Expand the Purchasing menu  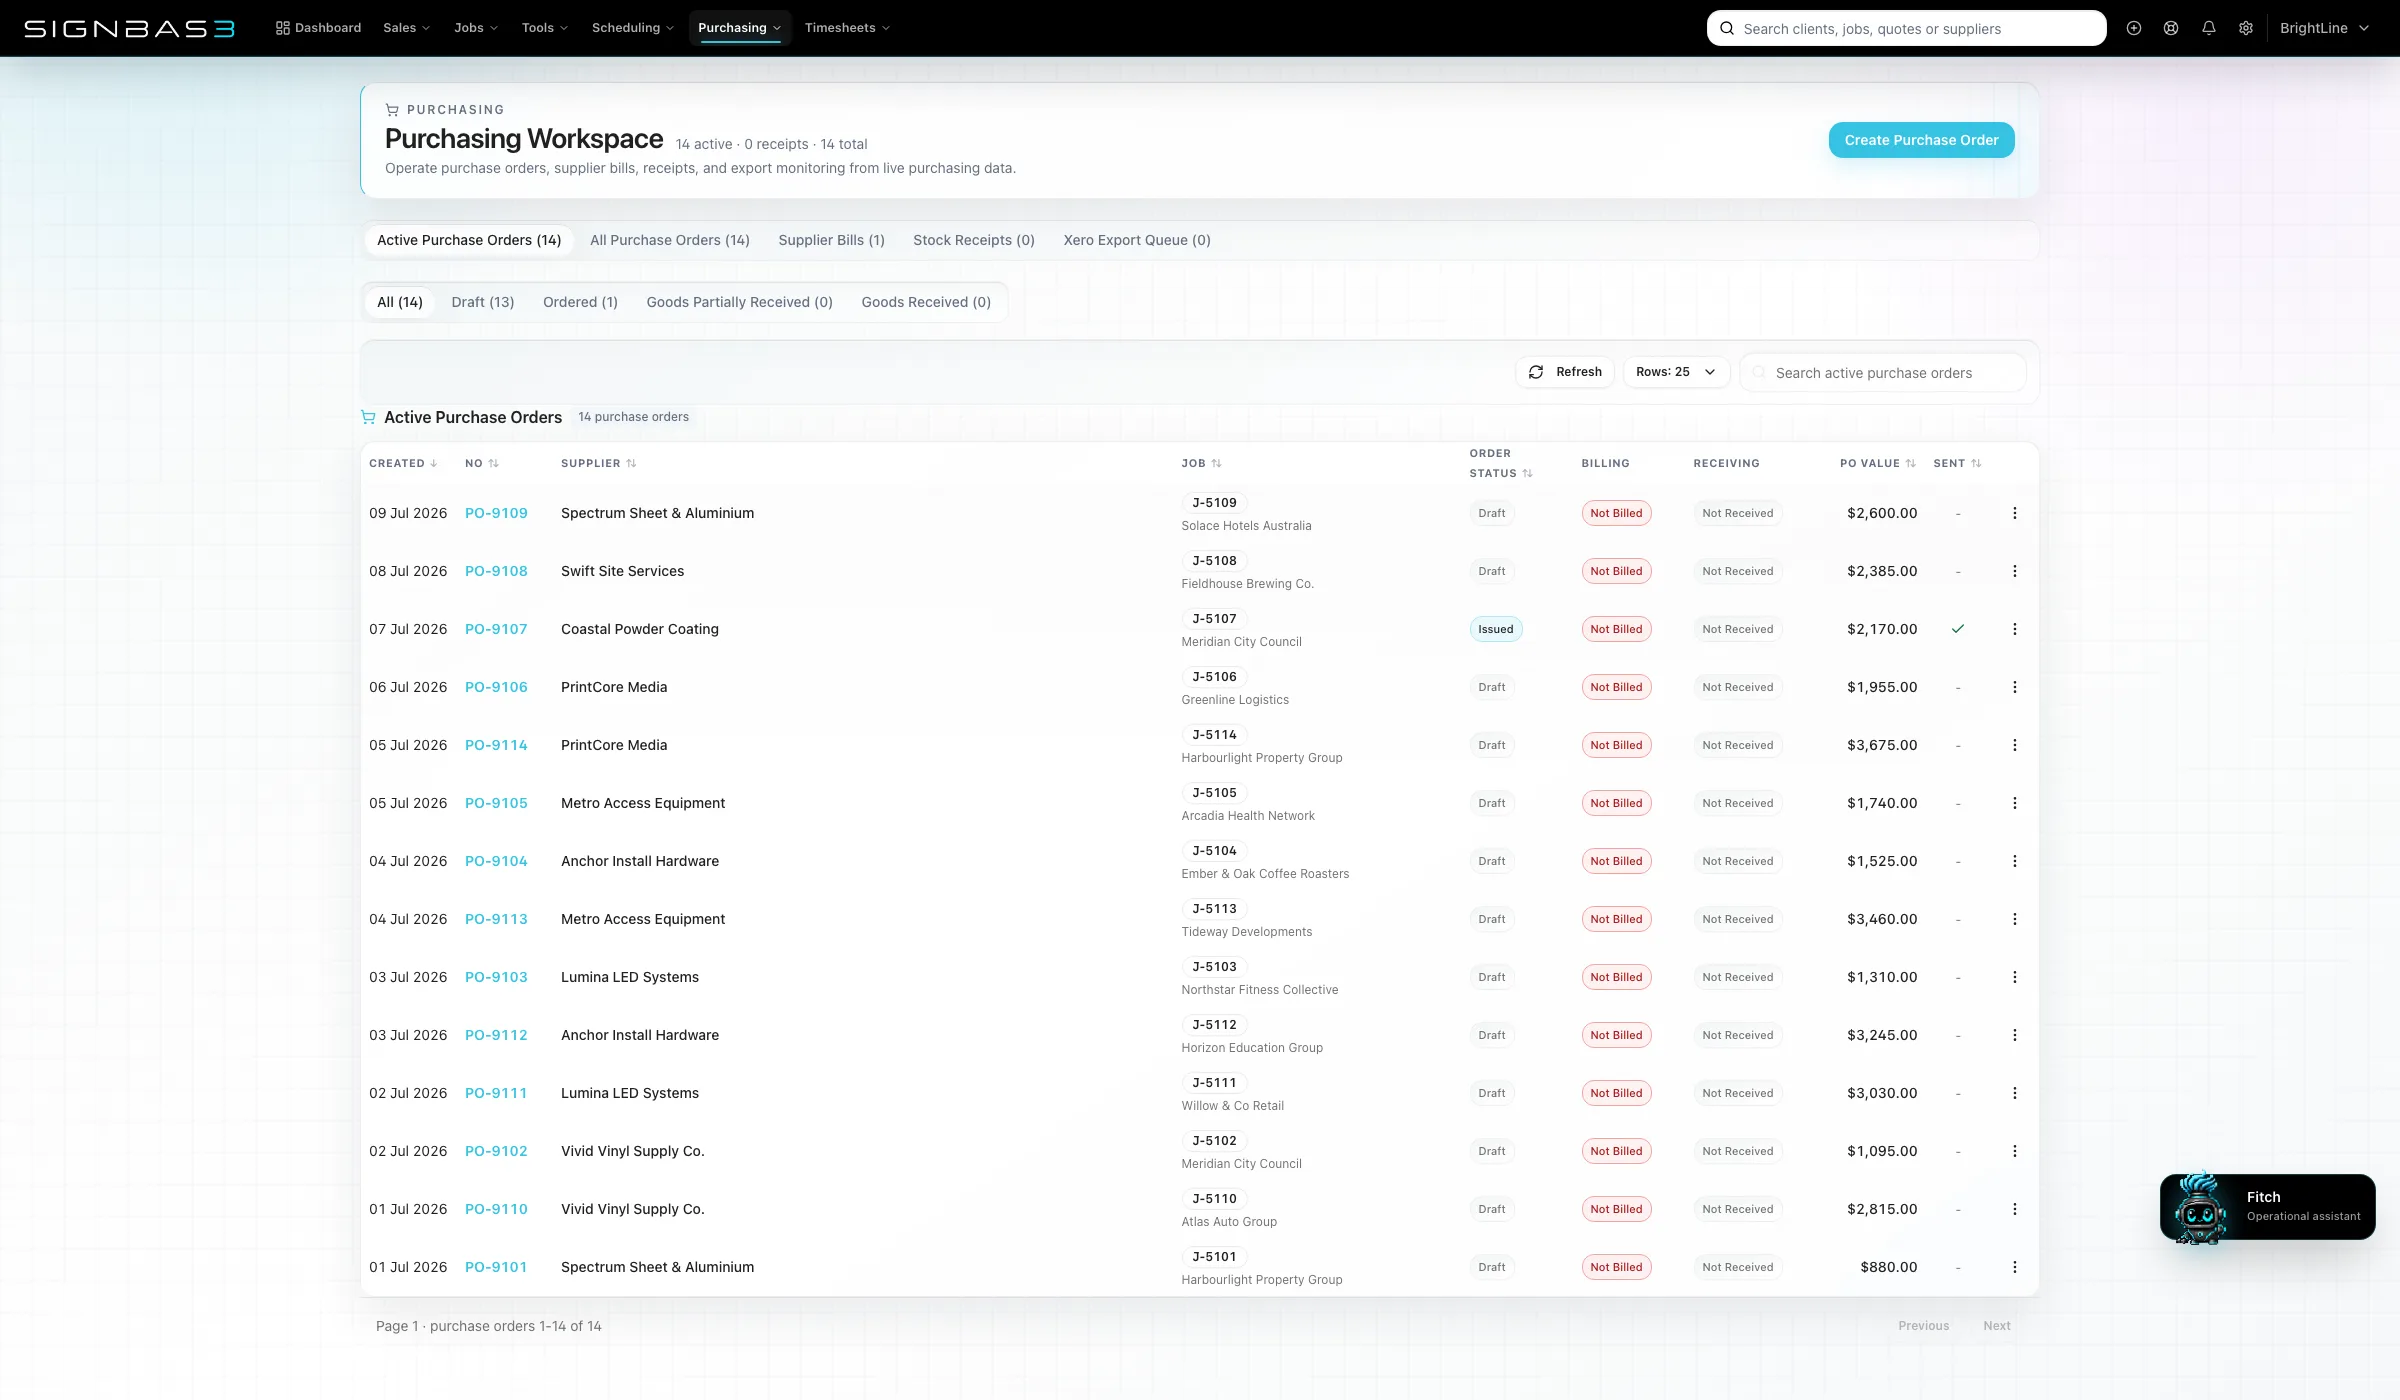coord(739,28)
